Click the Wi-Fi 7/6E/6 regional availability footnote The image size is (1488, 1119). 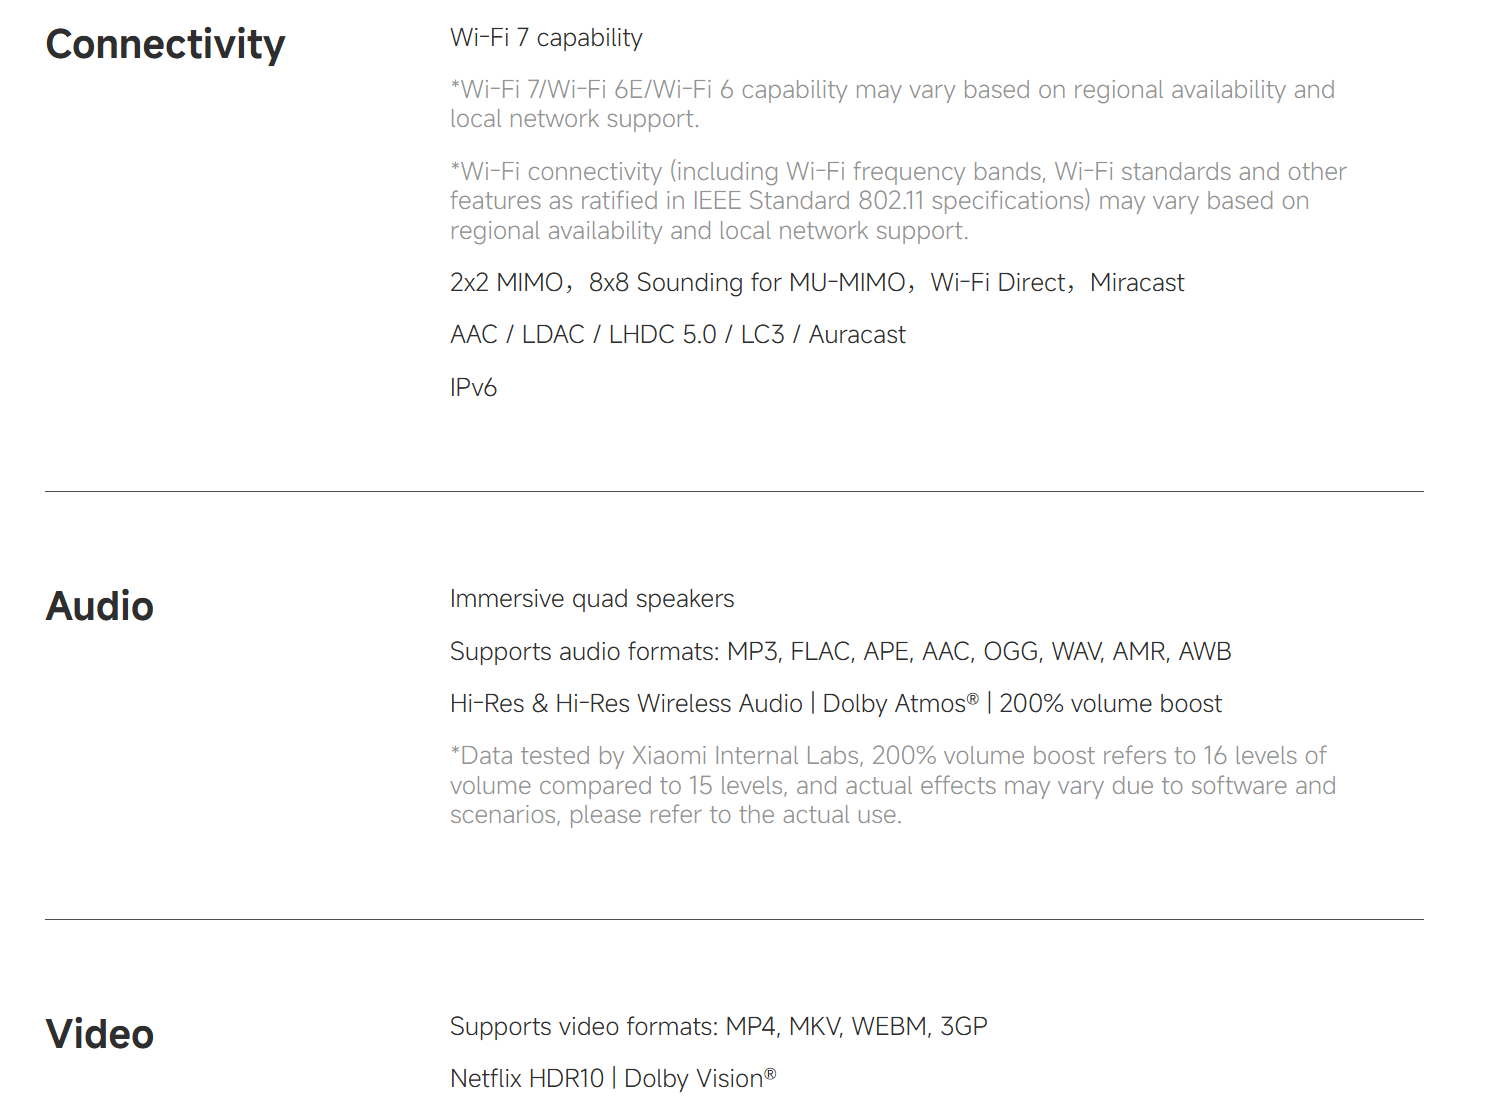coord(892,104)
